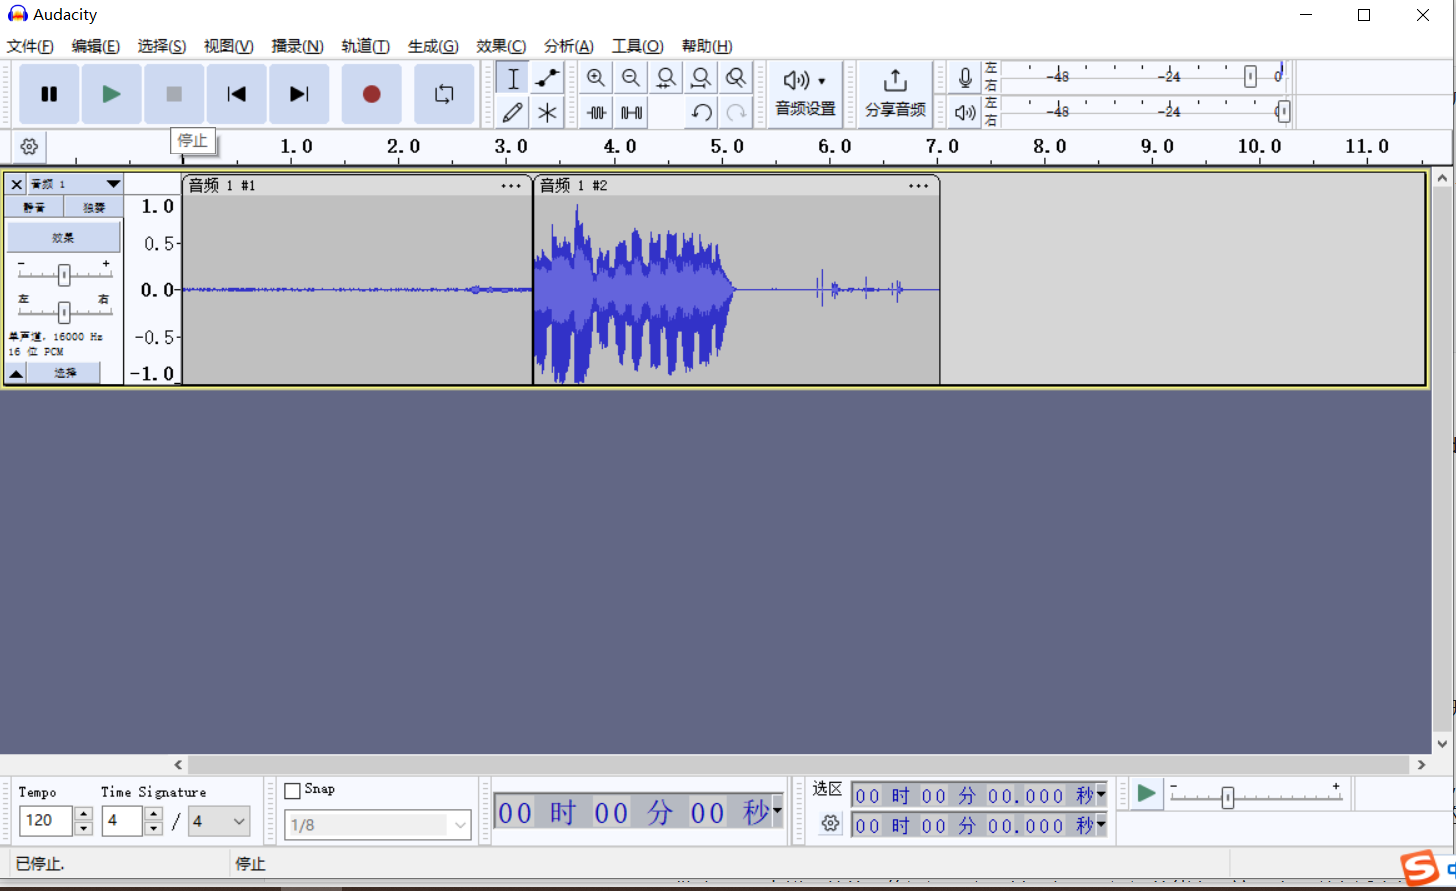Viewport: 1456px width, 891px height.
Task: Open selection start time format dropdown
Action: point(1101,795)
